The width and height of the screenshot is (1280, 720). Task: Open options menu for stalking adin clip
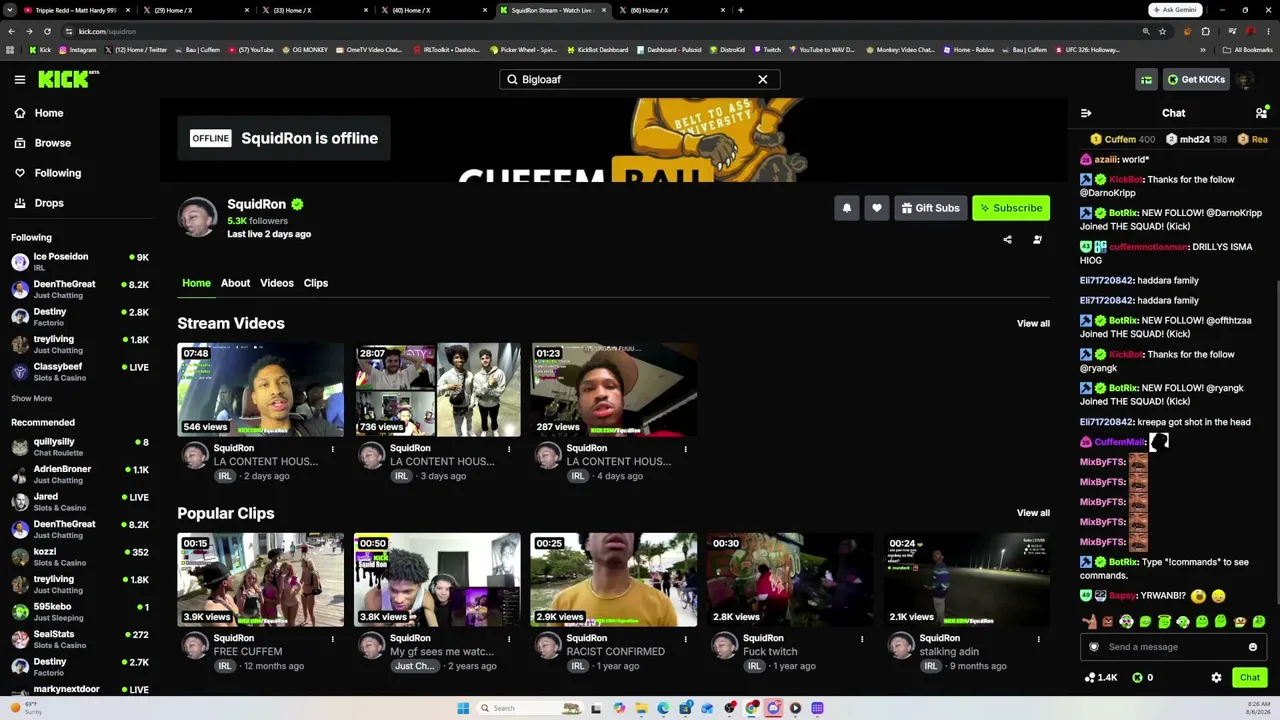(x=1038, y=639)
